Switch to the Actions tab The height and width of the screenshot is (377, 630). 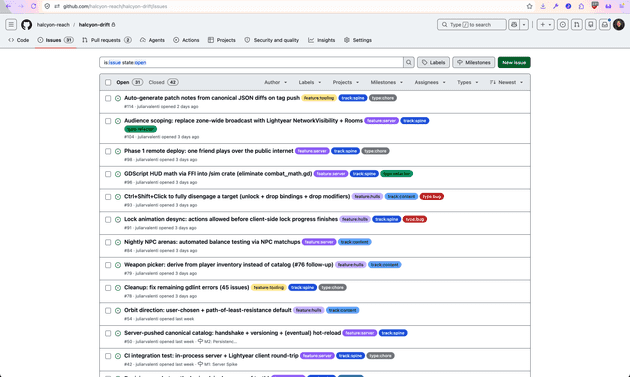186,40
